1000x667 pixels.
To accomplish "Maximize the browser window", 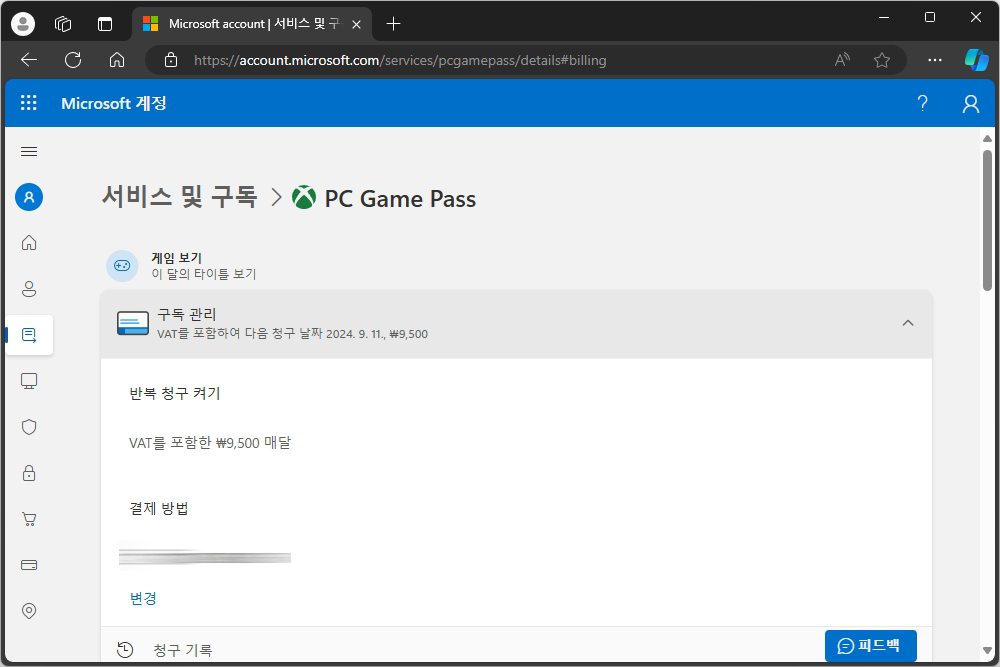I will click(930, 18).
